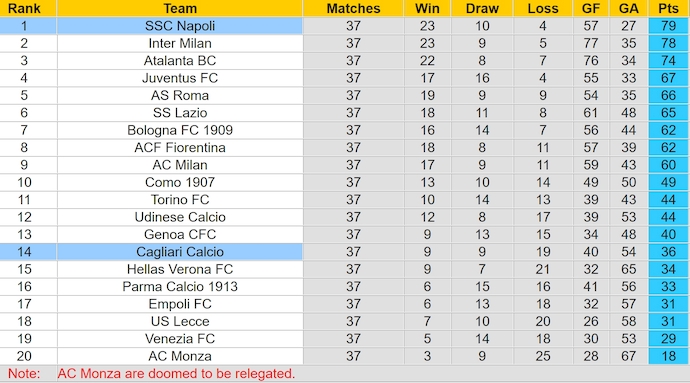
Task: Select Atalanta BC in the table
Action: point(180,61)
